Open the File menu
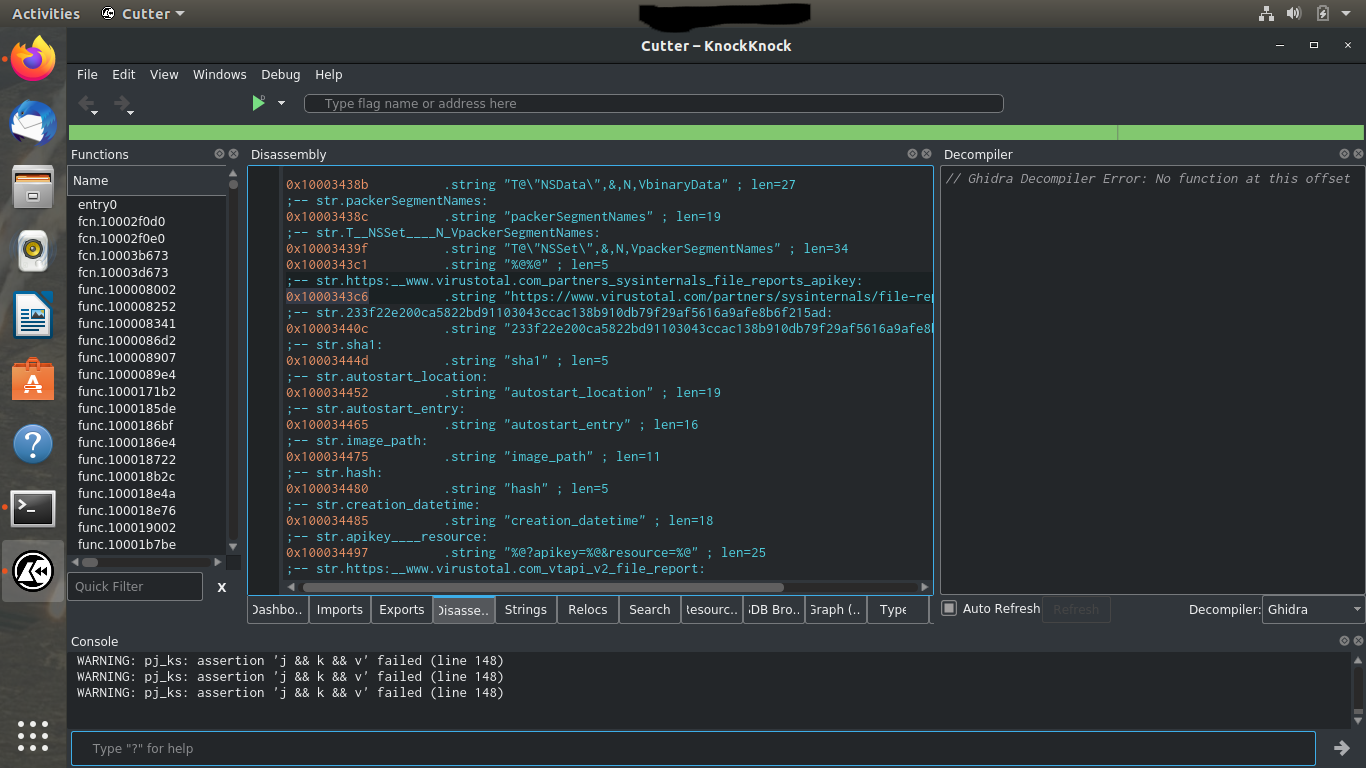Screen dimensions: 1366x768 (87, 75)
